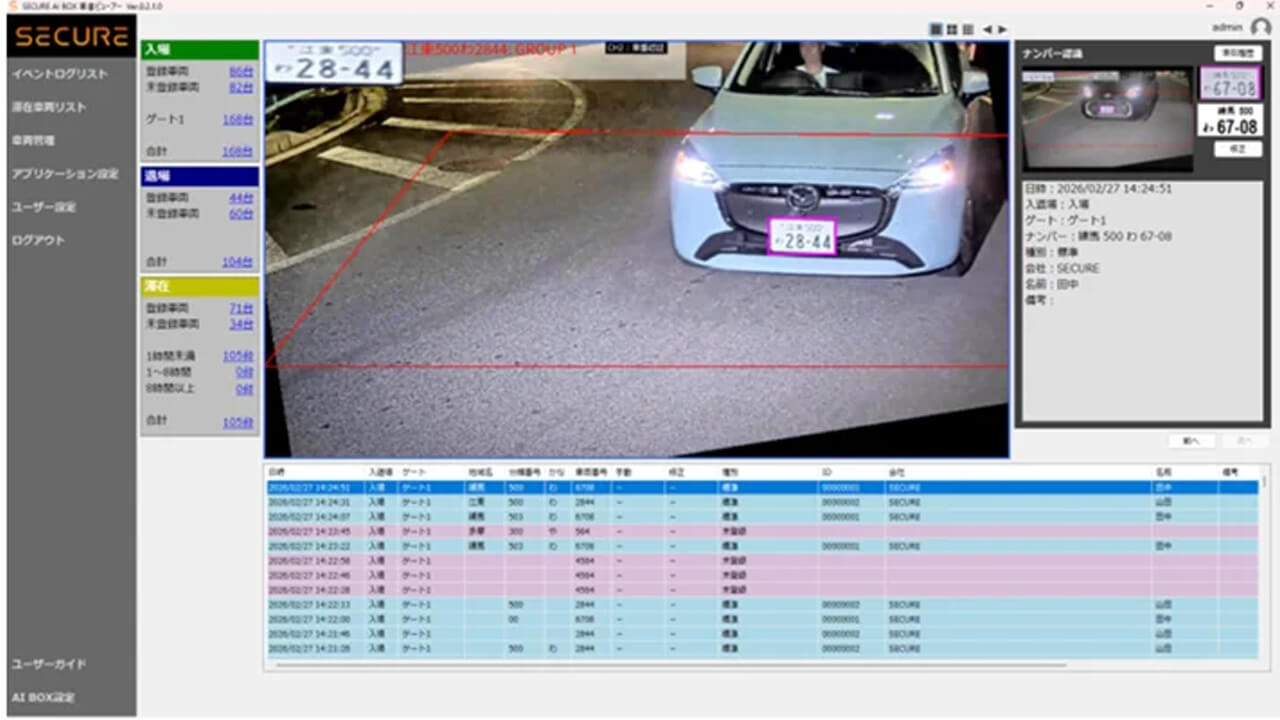Select log row 2026/02/27 14:23:45
Viewport: 1280px width, 720px height.
(x=762, y=532)
